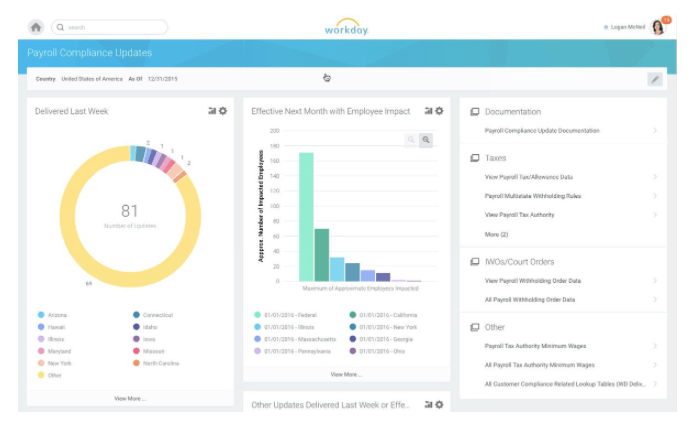Viewport: 697px width, 425px height.
Task: Click View More under the donut chart
Action: click(130, 398)
